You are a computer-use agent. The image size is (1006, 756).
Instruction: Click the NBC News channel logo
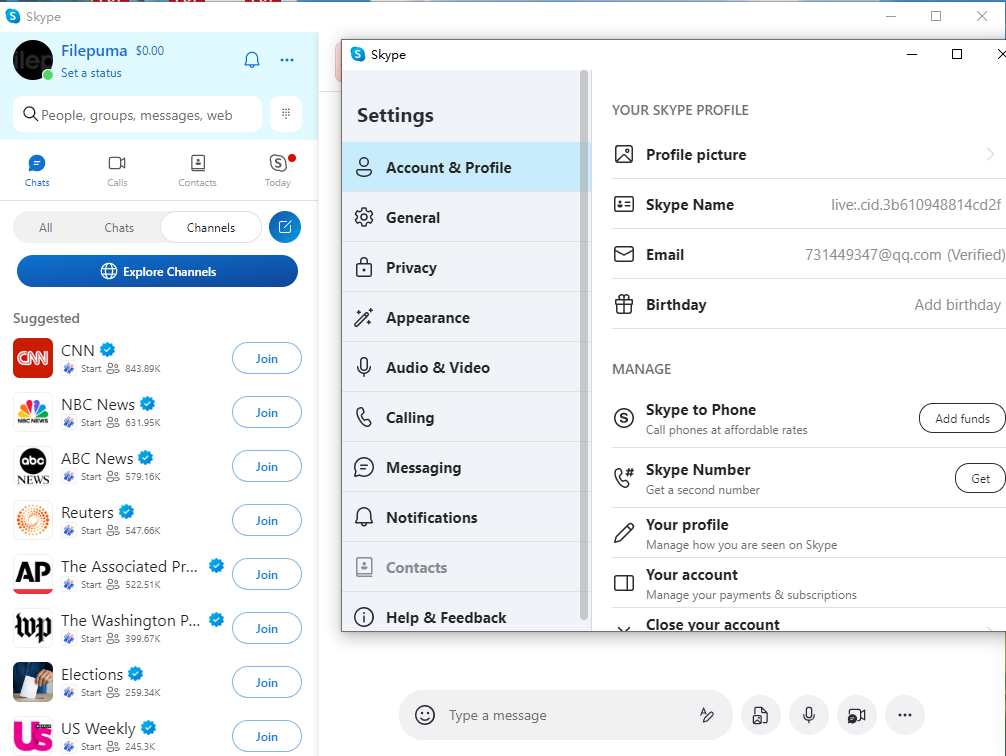click(33, 412)
